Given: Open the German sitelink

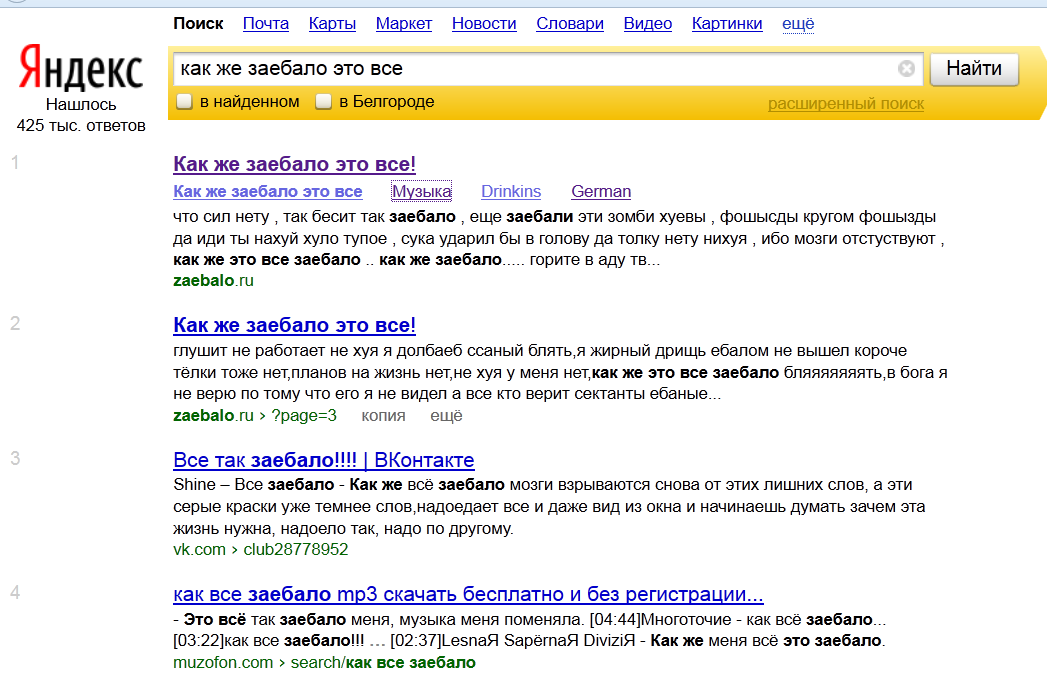Looking at the screenshot, I should (601, 191).
